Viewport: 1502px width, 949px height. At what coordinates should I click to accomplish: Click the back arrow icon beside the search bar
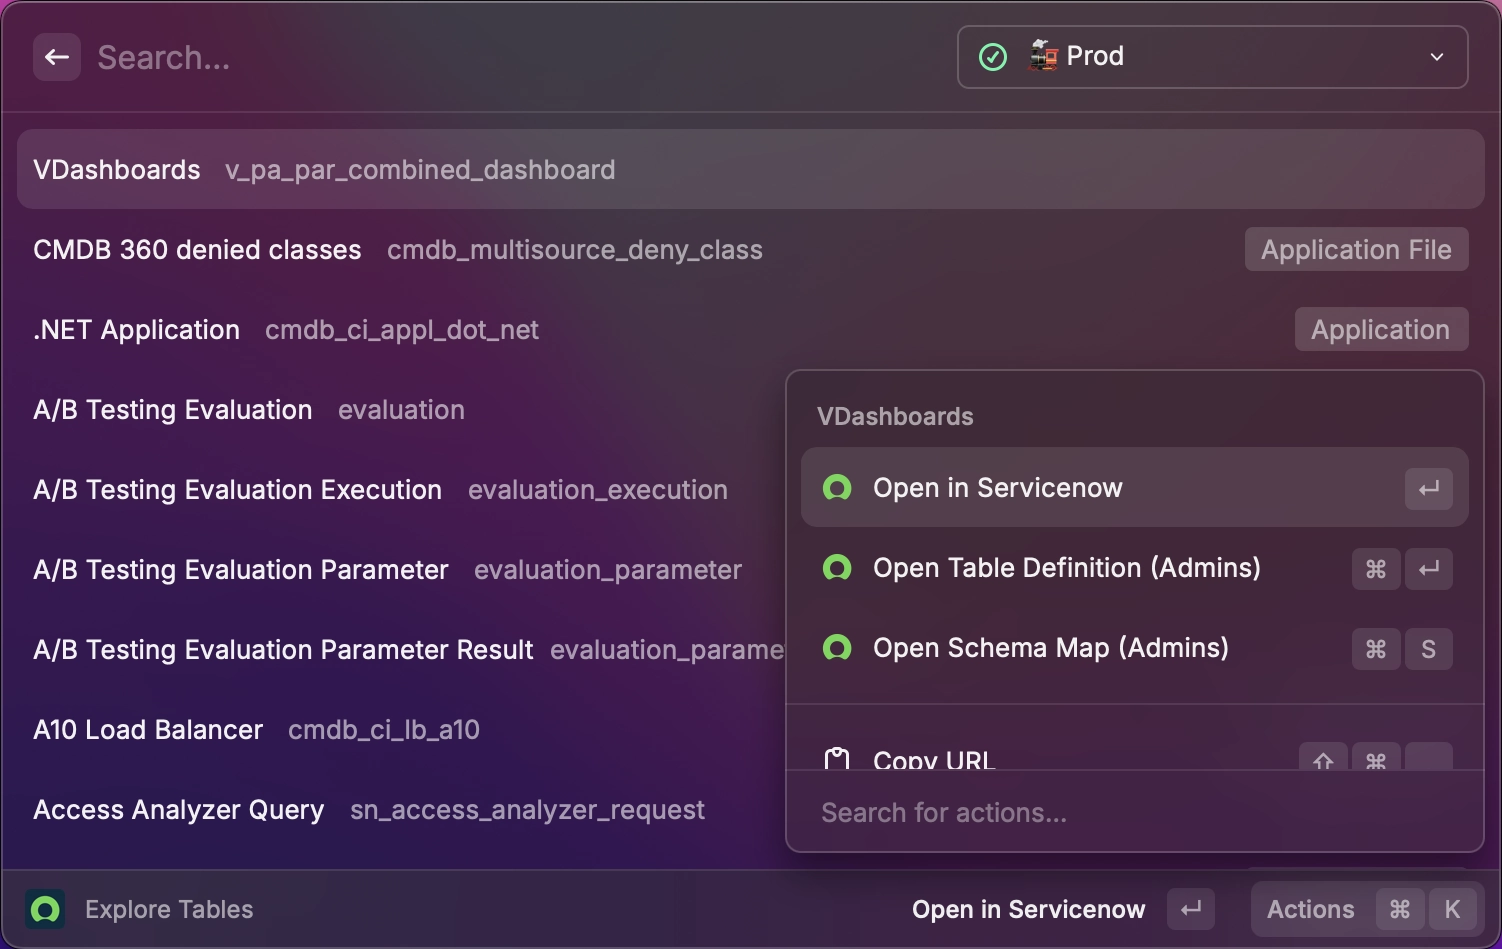click(56, 57)
